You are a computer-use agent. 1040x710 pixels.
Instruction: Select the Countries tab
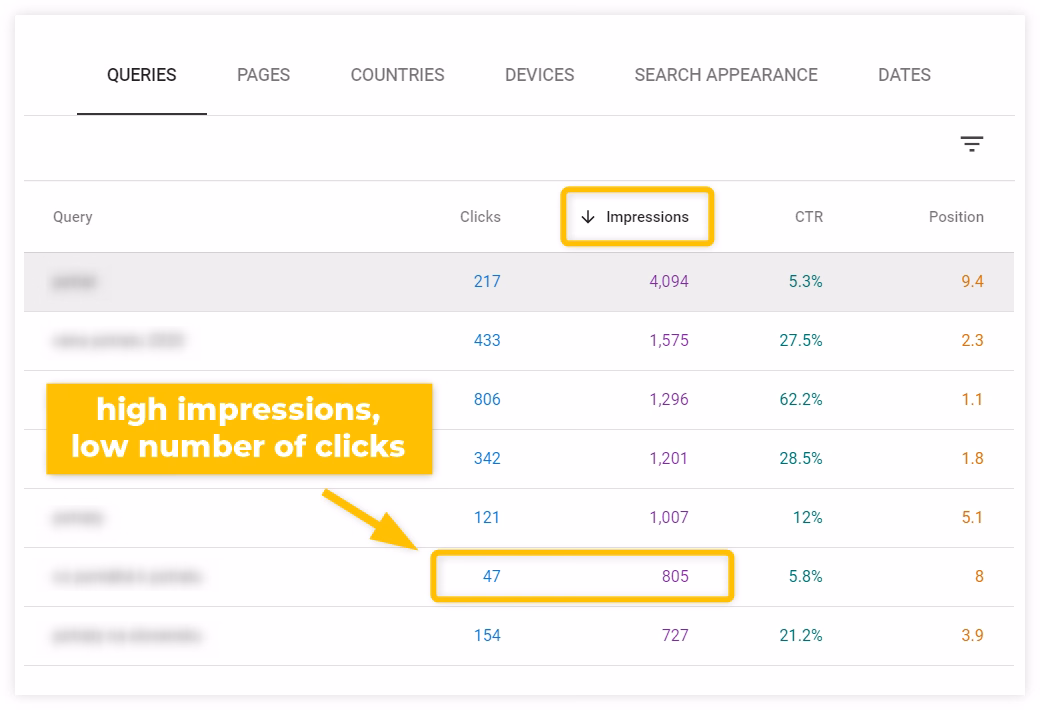(x=397, y=75)
